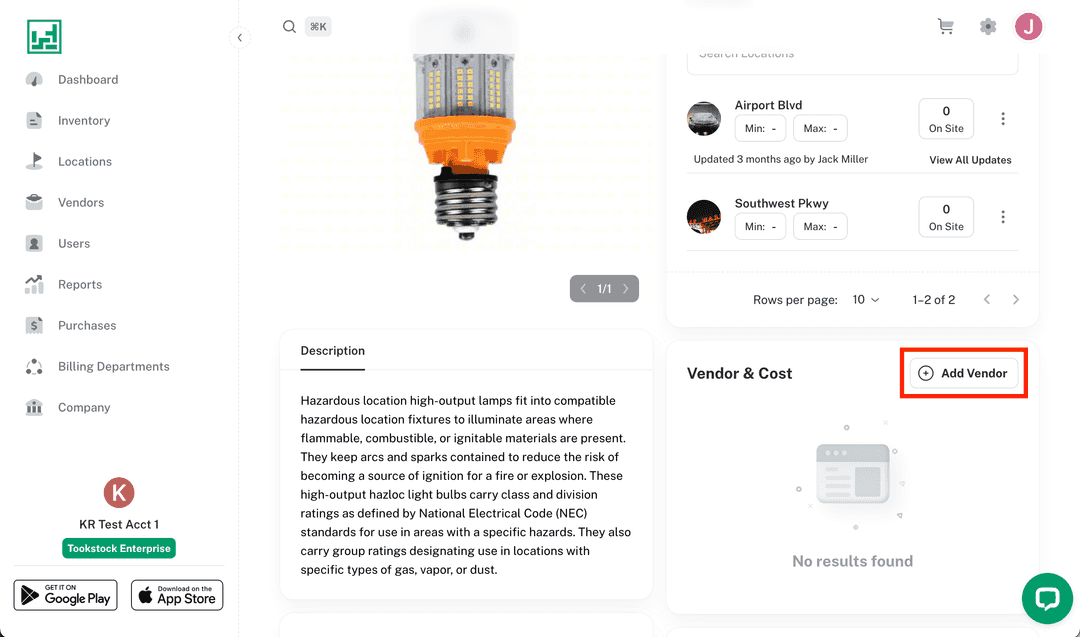Image resolution: width=1080 pixels, height=637 pixels.
Task: Open the live chat bubble
Action: pos(1047,598)
